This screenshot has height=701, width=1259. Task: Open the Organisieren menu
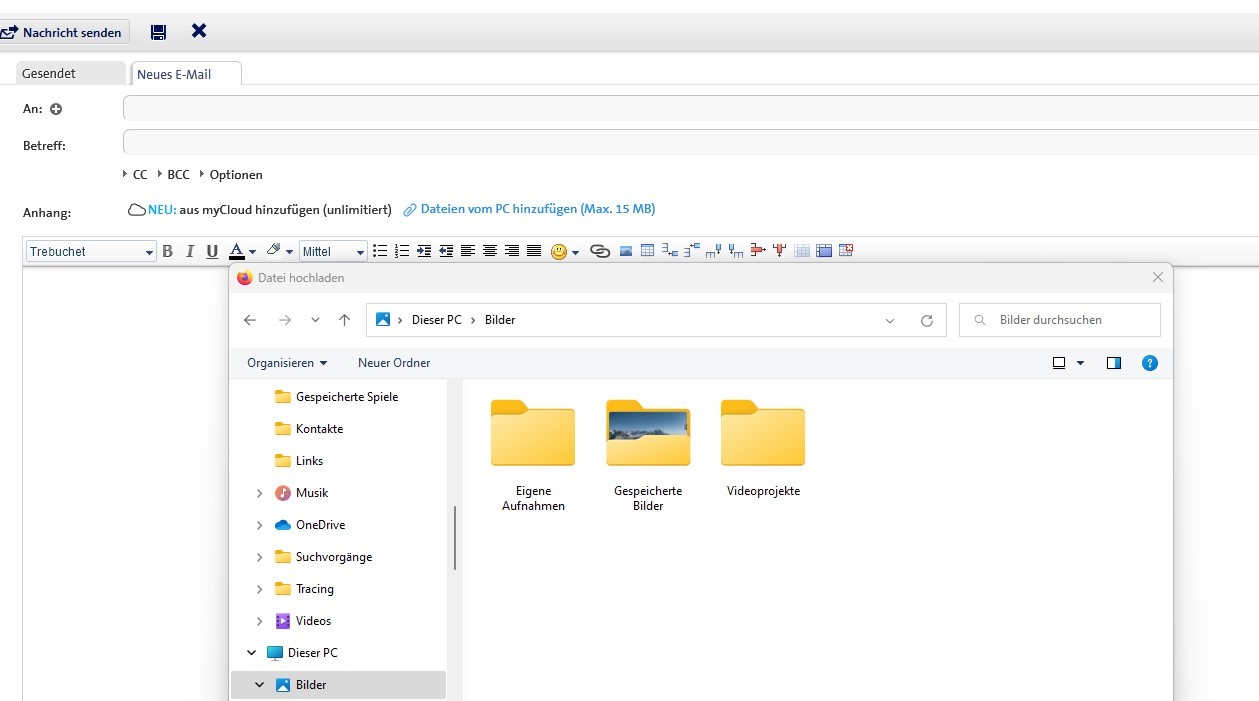coord(287,363)
